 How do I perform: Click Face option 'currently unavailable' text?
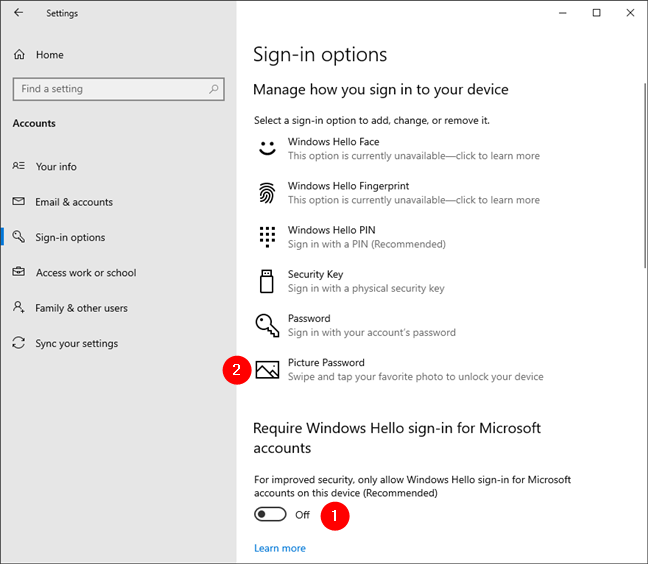coord(414,156)
